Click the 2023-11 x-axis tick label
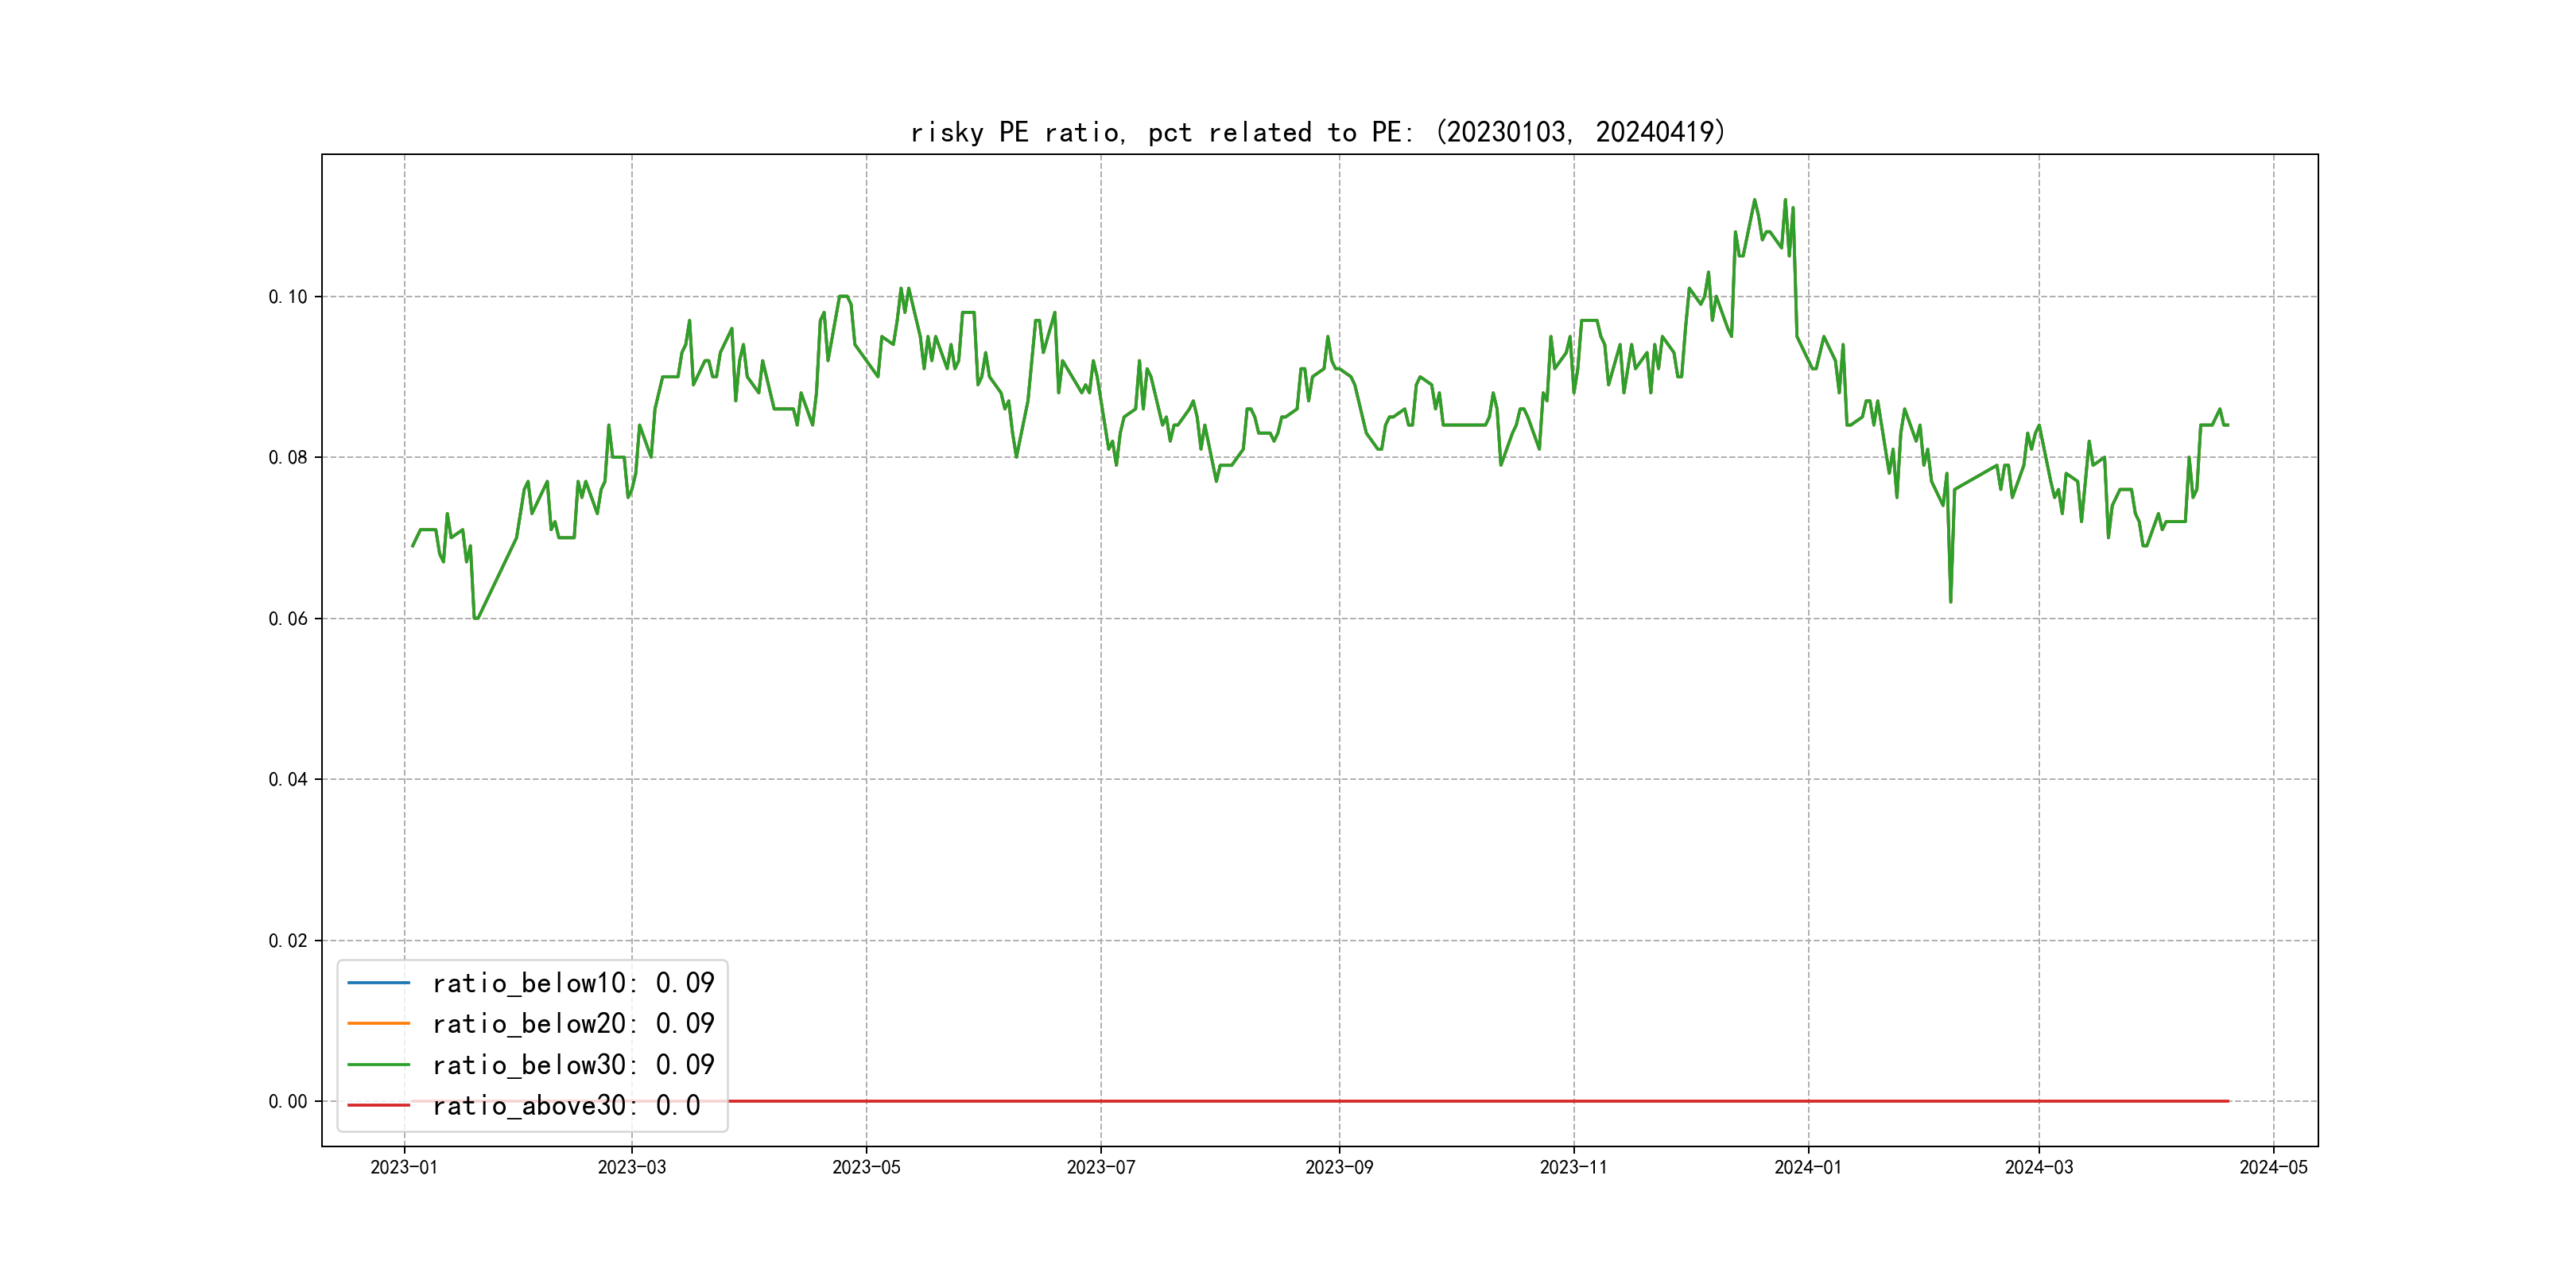 coord(1573,1167)
